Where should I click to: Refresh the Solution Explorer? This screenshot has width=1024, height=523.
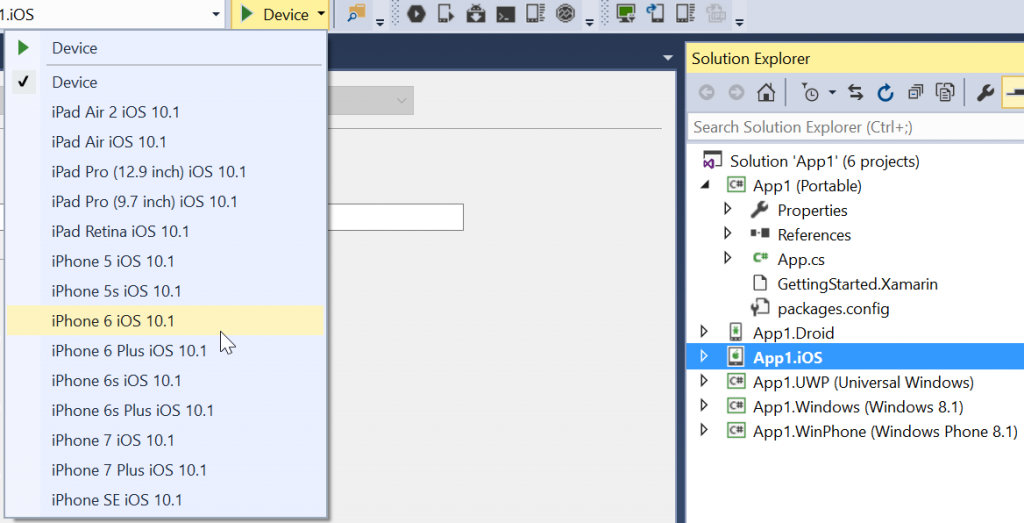(885, 93)
